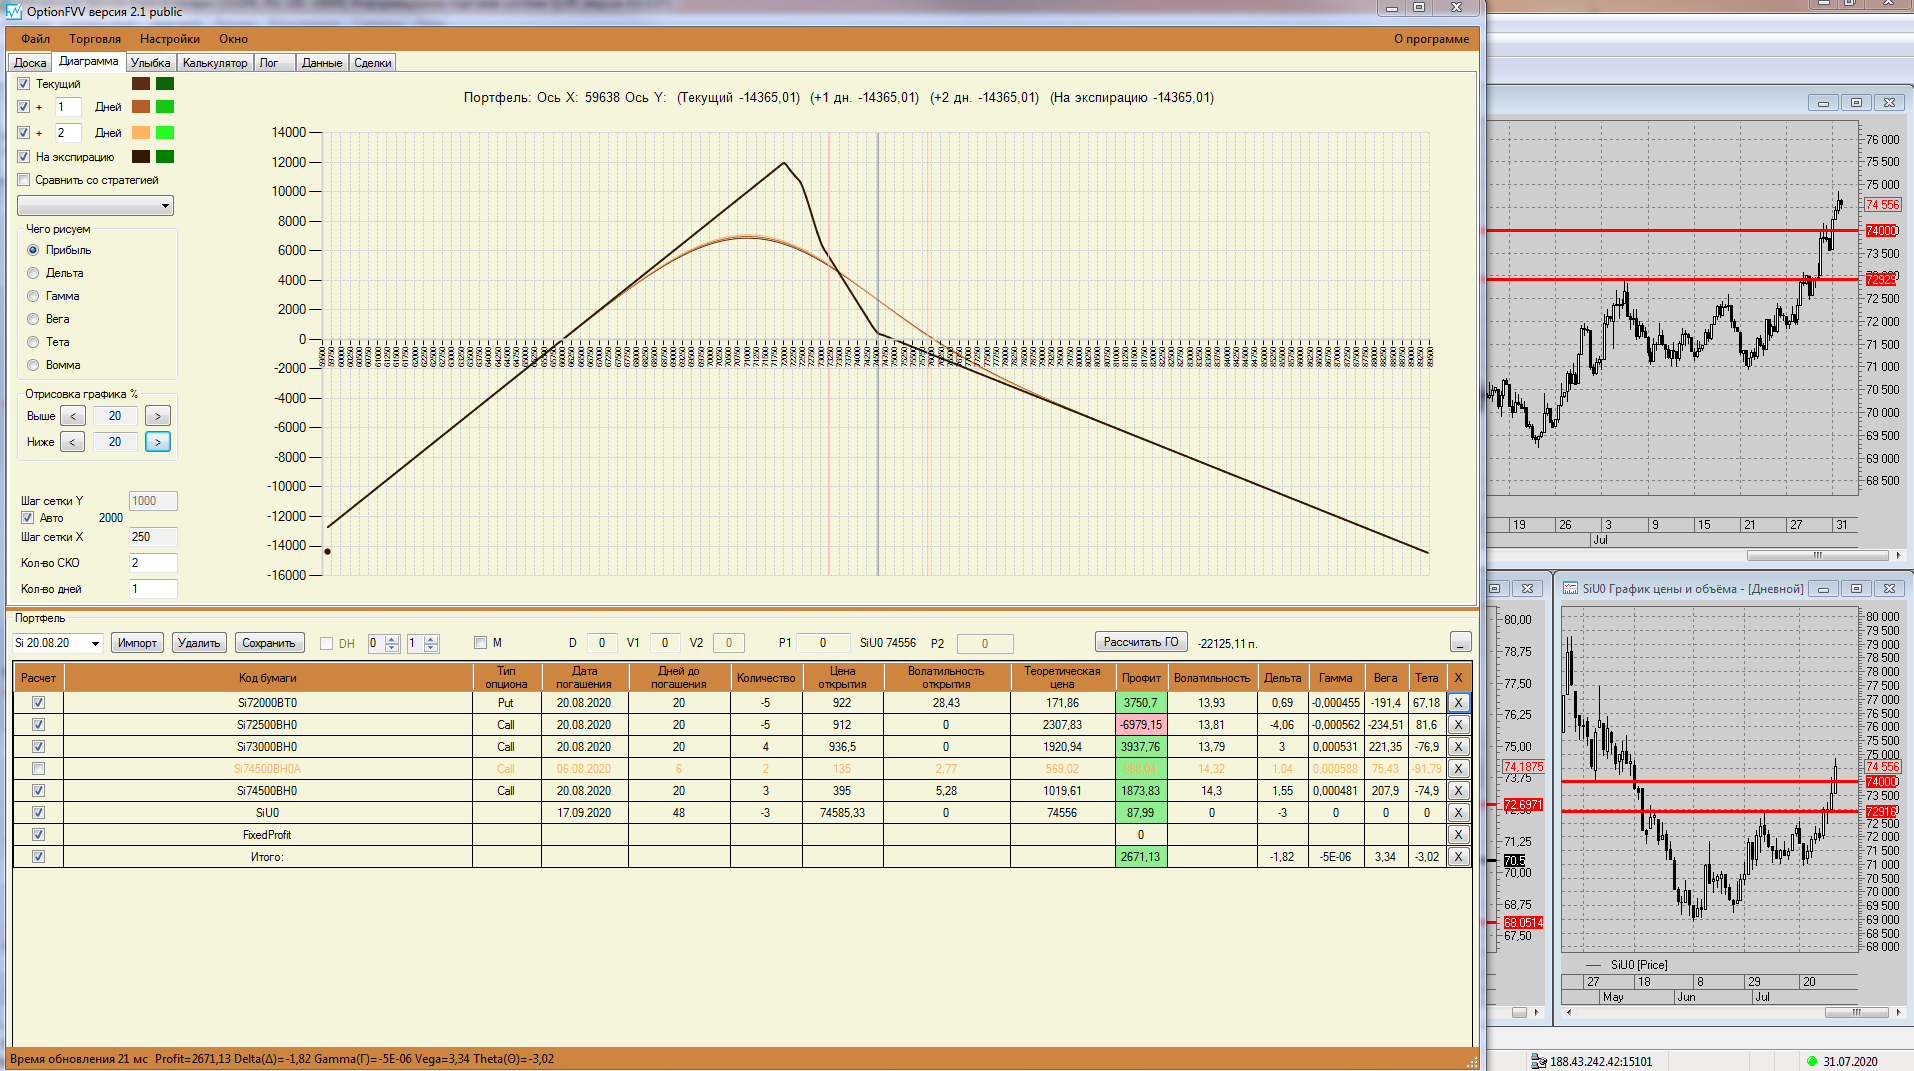Viewport: 1914px width, 1071px height.
Task: Switch to the Улыбка tab
Action: 151,63
